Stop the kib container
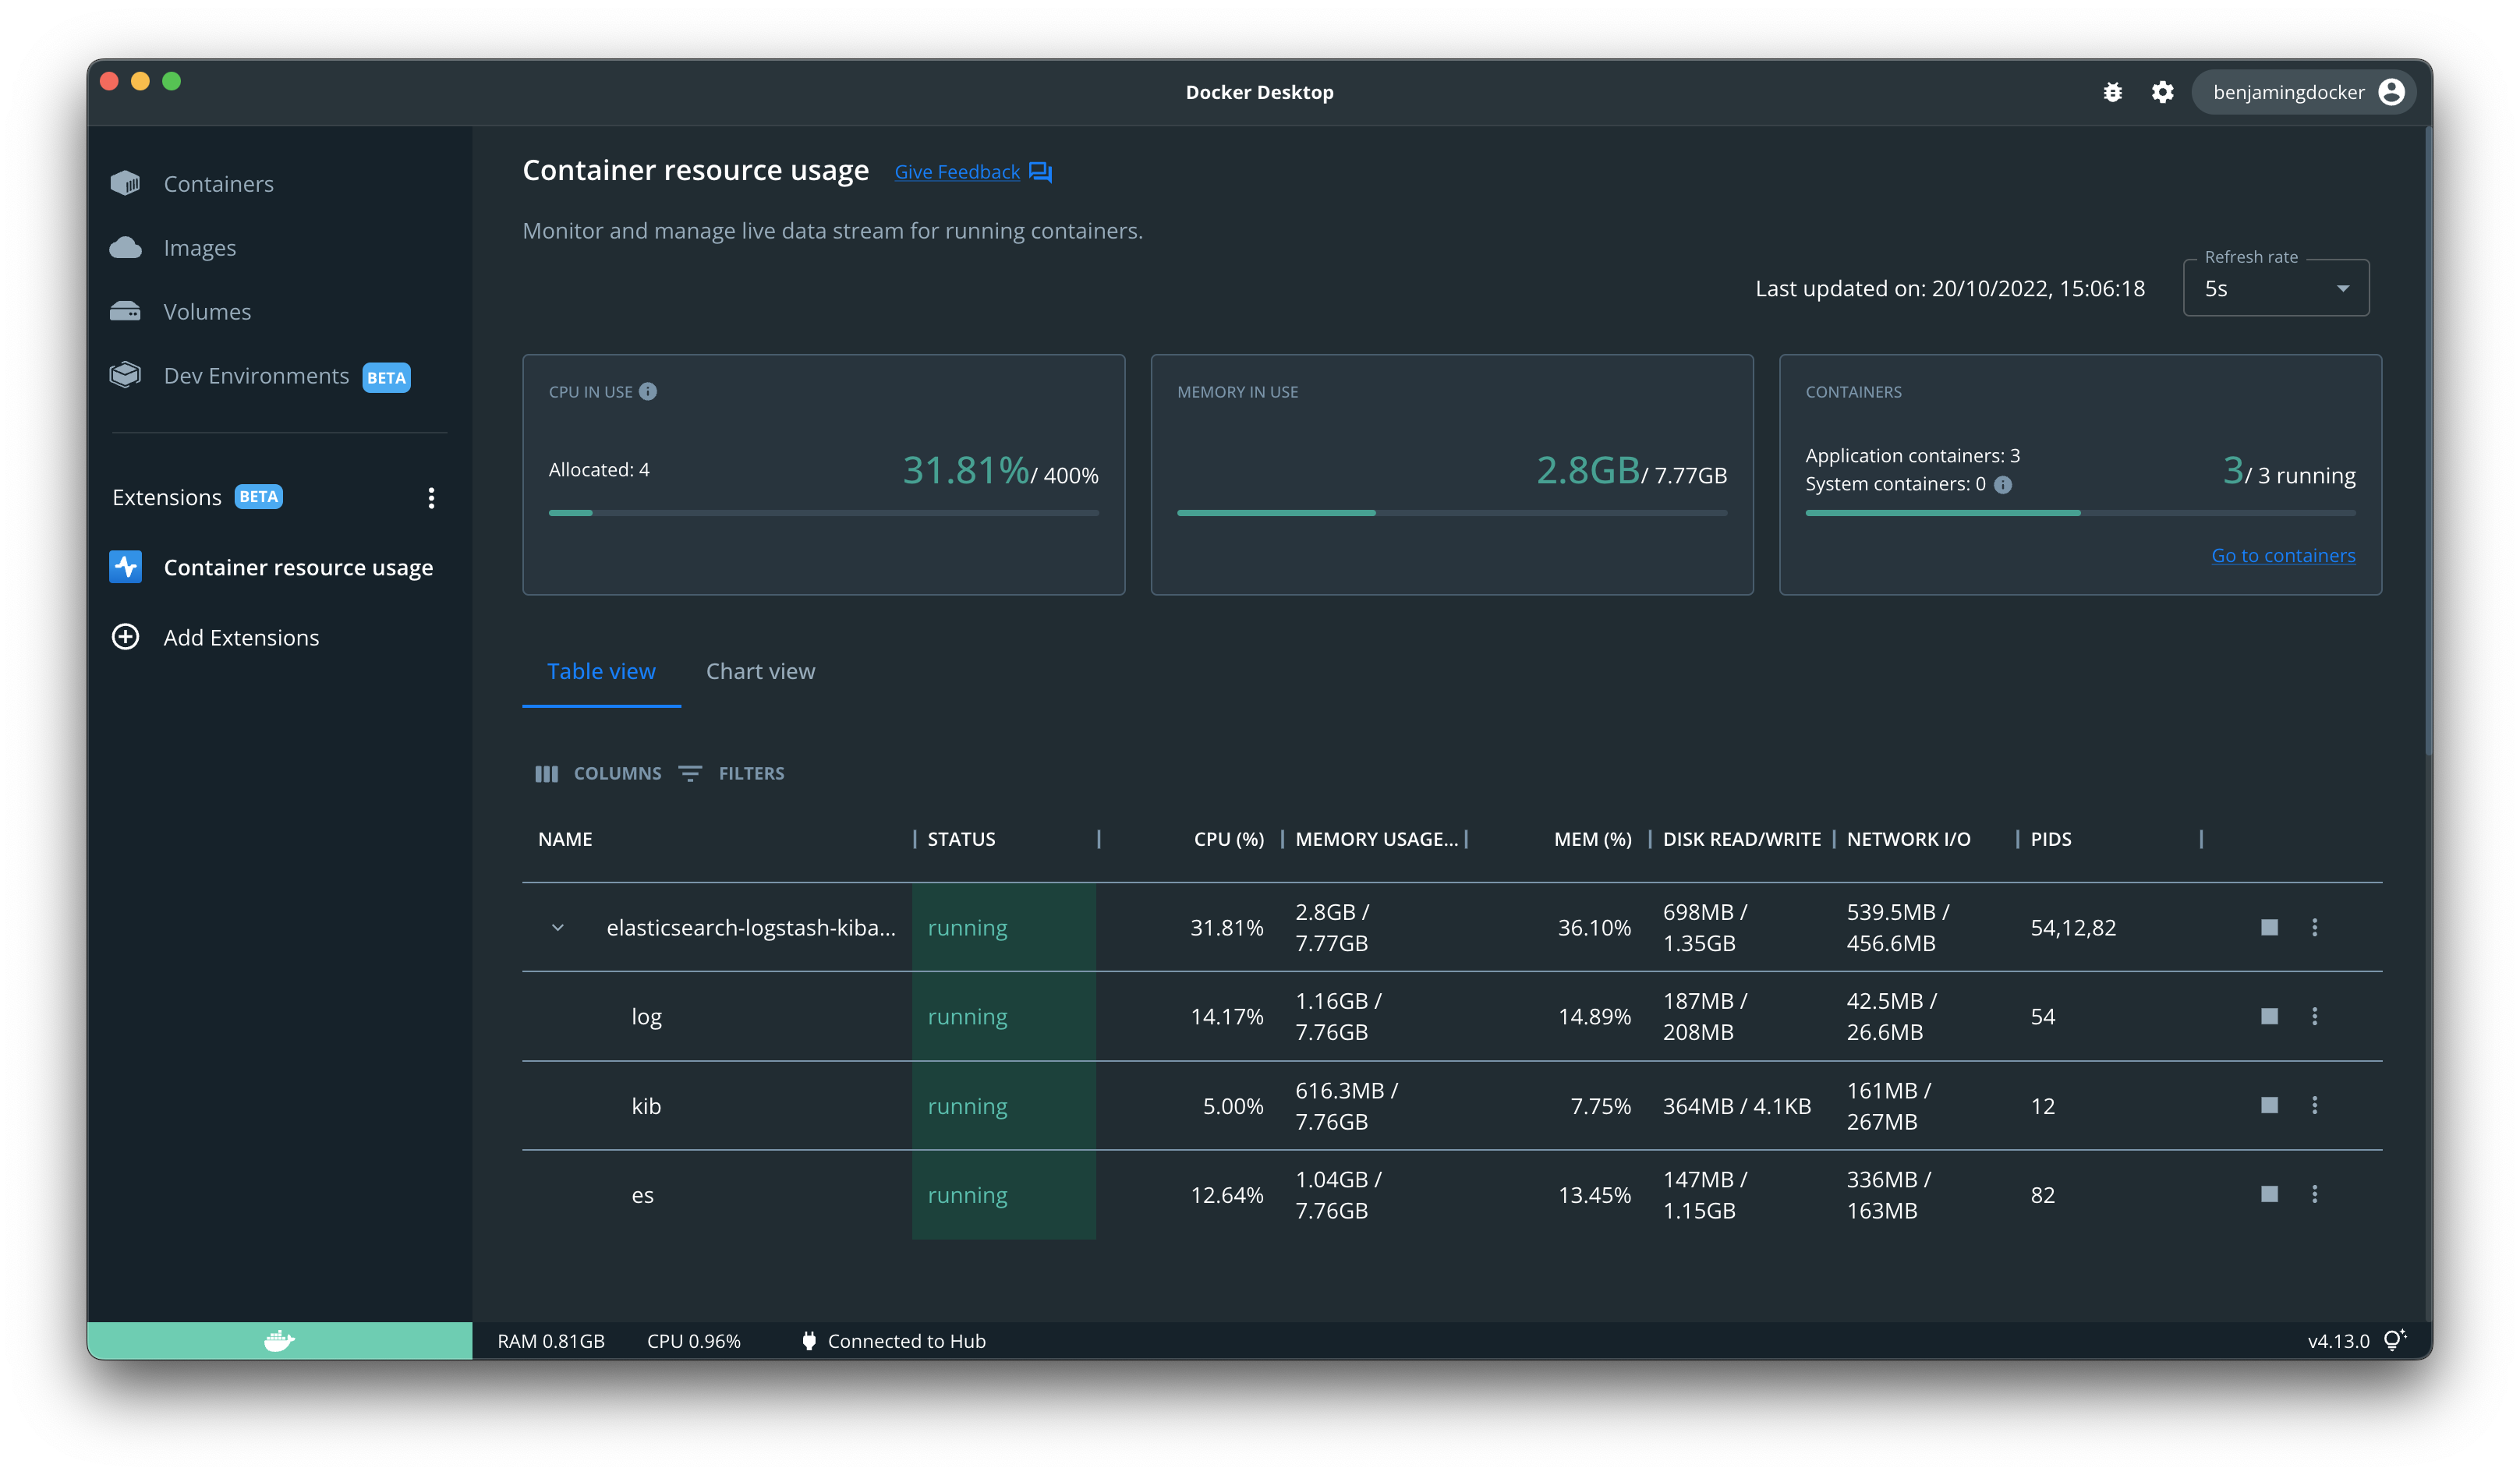 point(2269,1105)
